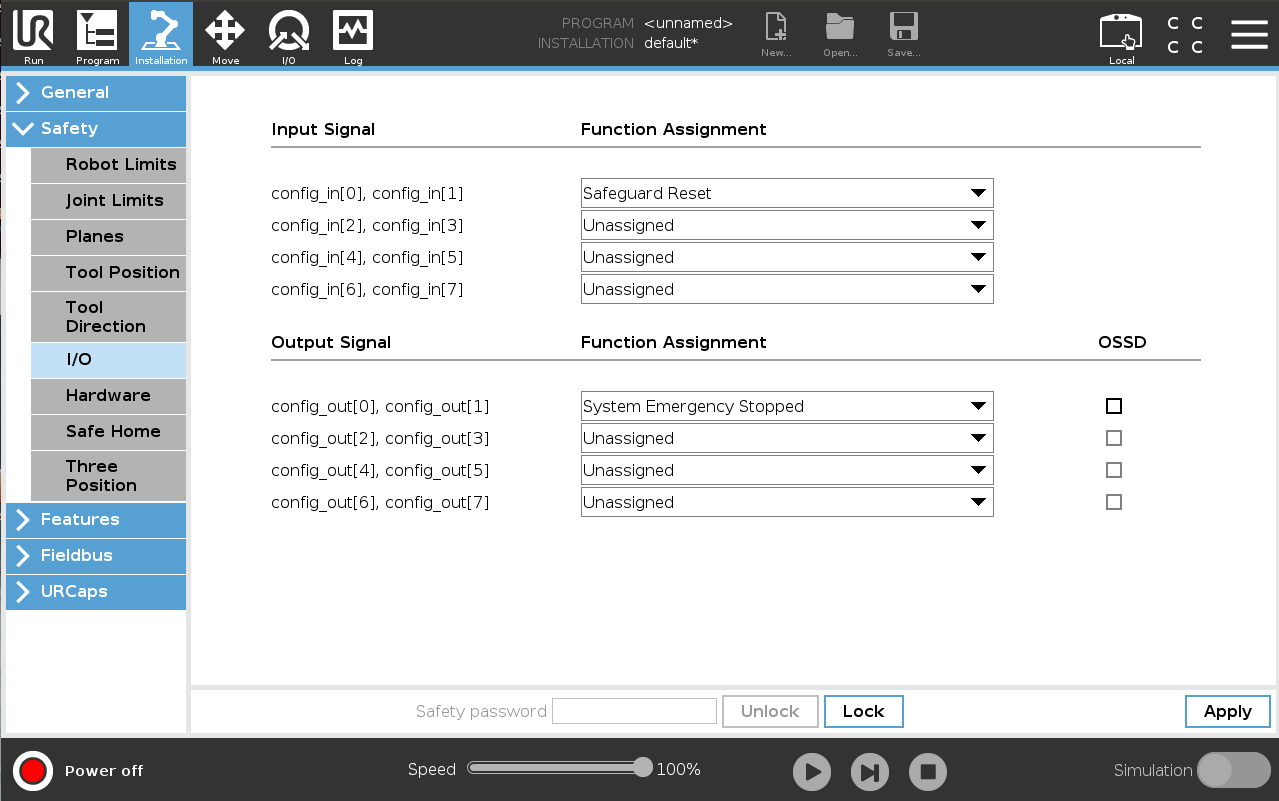
Task: Apply the safety configuration
Action: (1227, 711)
